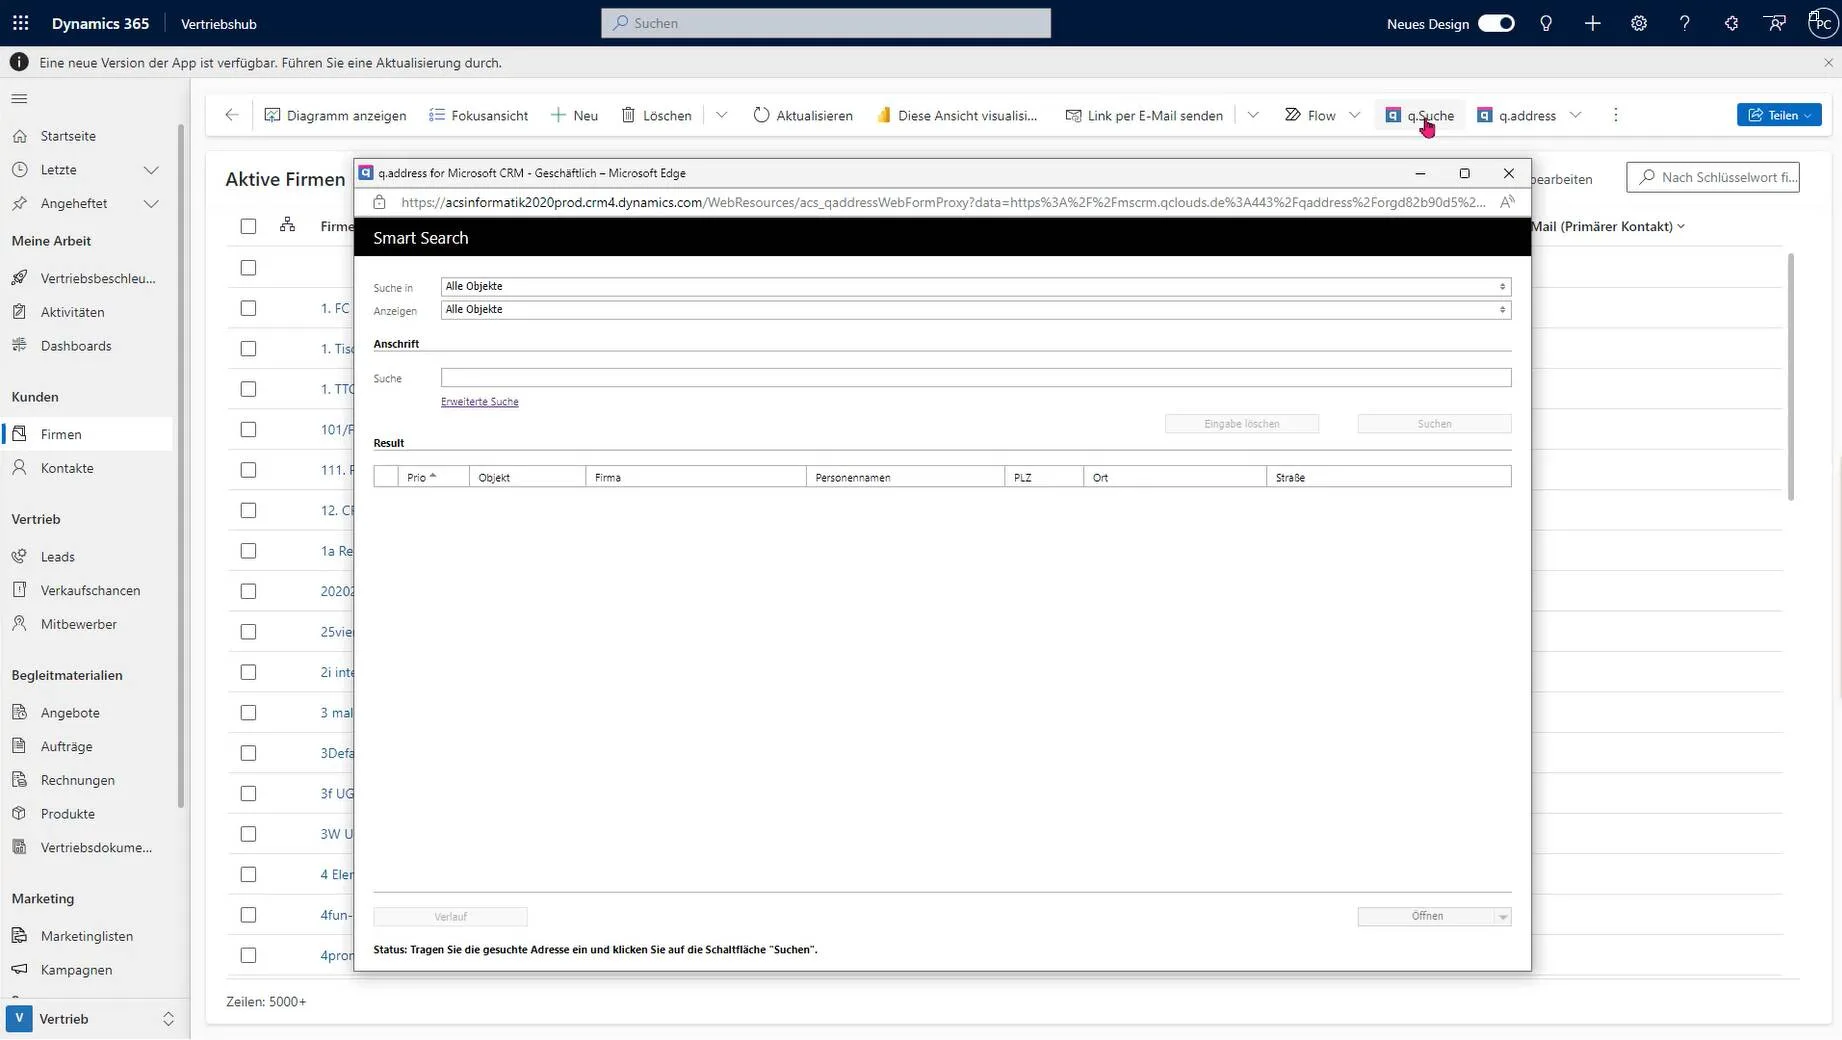Open the settings gear in header

point(1639,23)
